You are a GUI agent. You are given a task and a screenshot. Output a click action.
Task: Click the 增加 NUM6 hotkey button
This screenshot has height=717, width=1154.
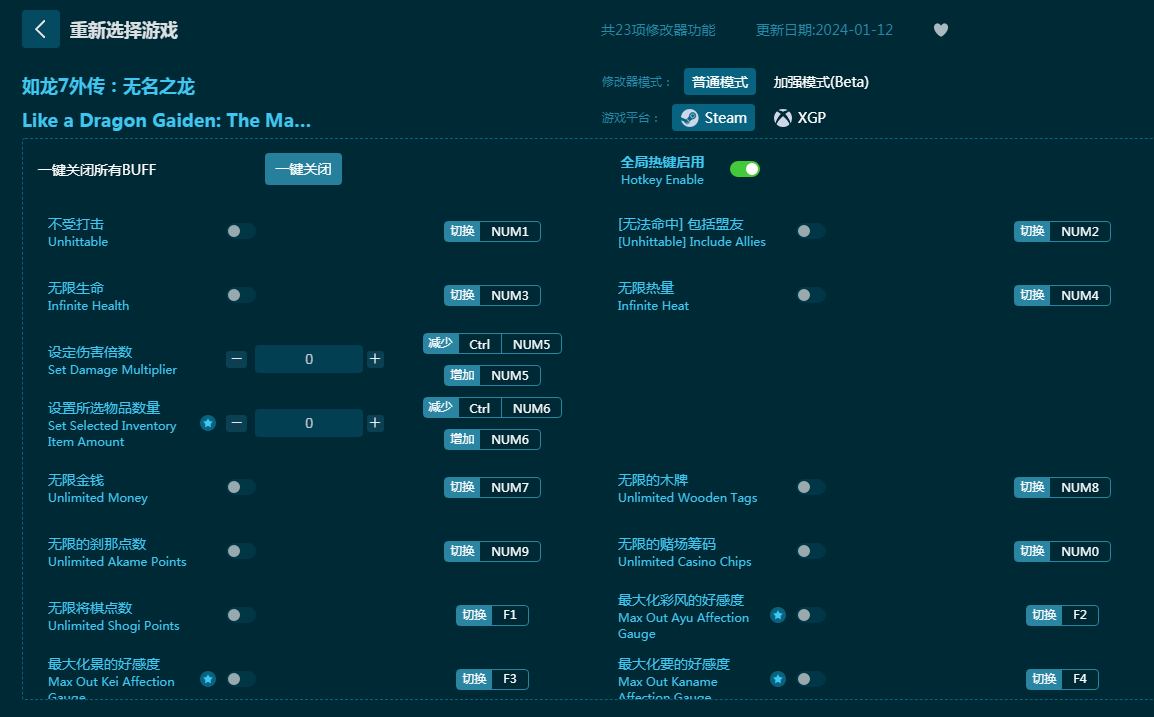492,439
